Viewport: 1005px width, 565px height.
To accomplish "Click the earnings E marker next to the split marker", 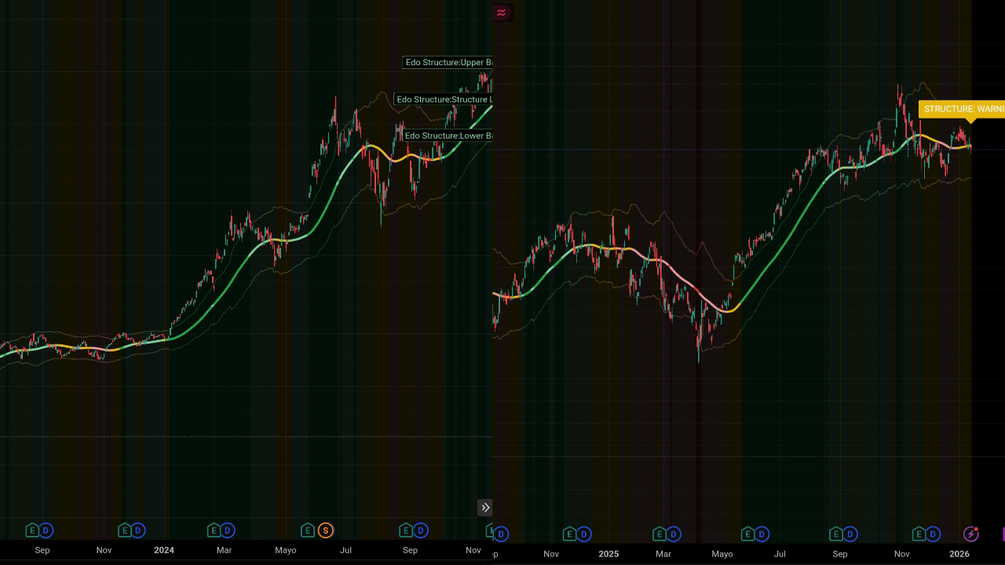I will (x=308, y=530).
